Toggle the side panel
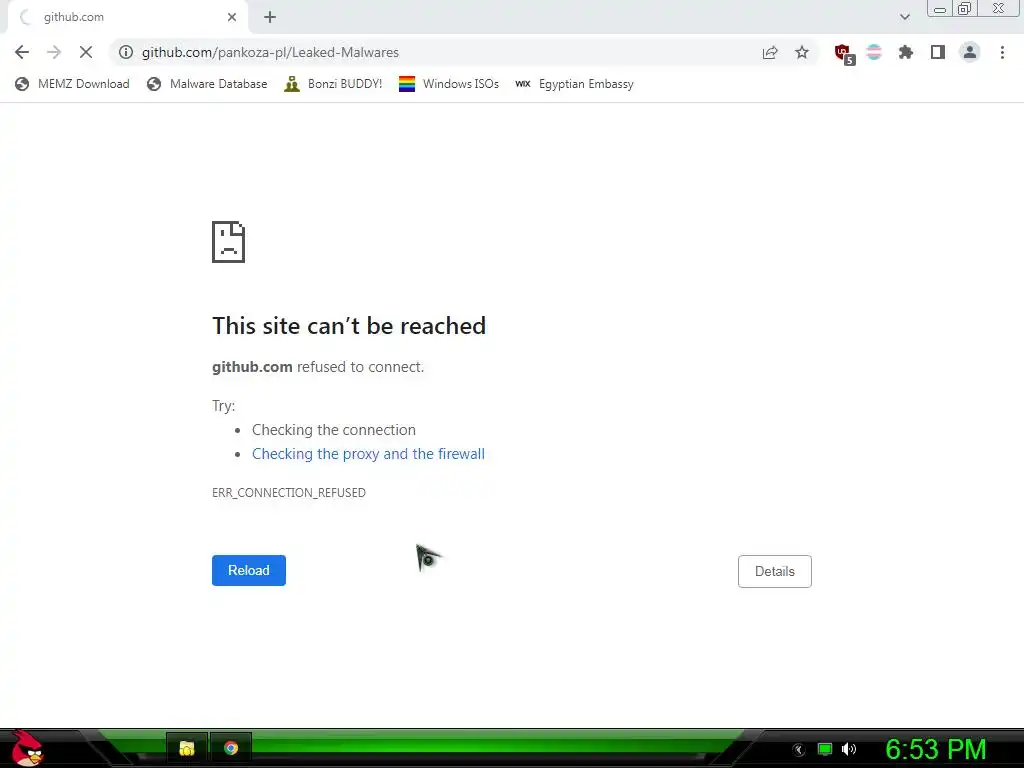This screenshot has height=768, width=1024. [938, 52]
